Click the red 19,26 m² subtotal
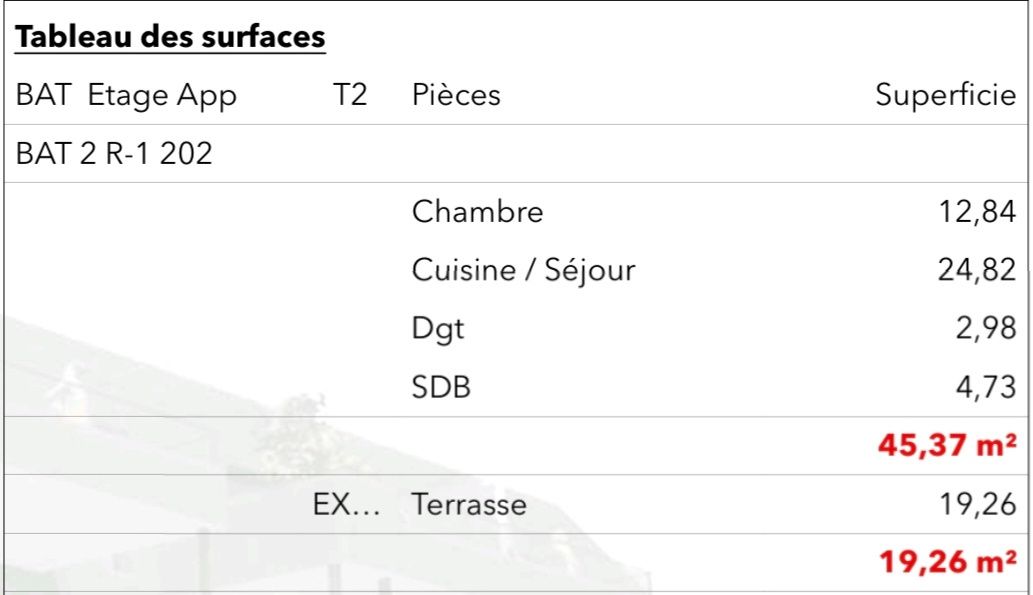 948,562
